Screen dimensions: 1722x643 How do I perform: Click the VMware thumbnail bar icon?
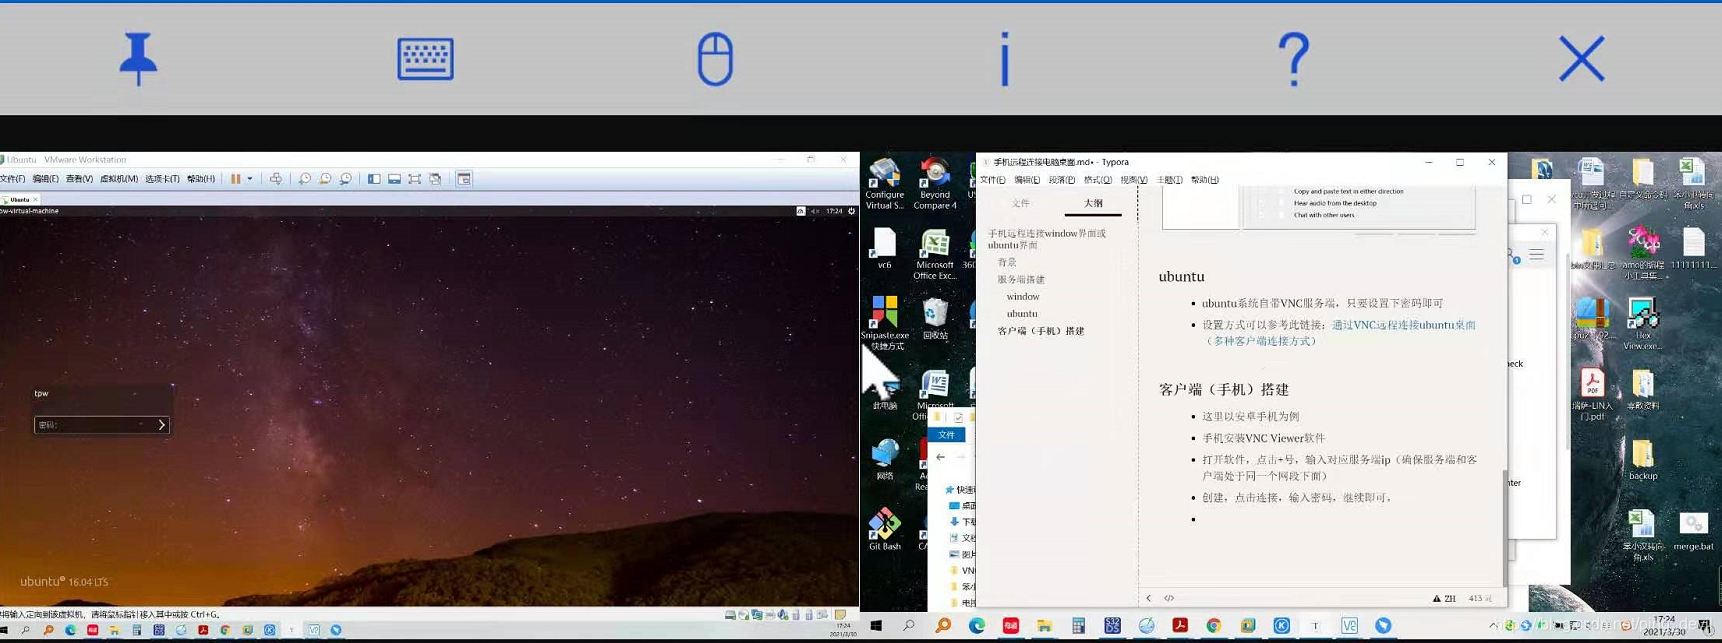pos(394,179)
